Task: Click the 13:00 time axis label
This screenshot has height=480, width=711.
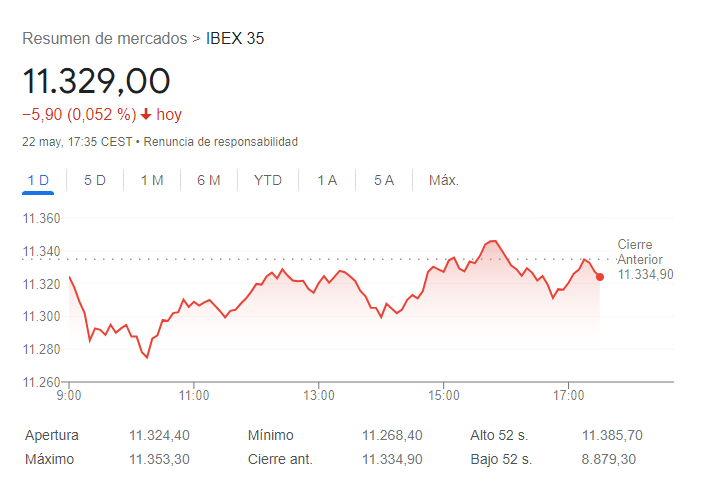Action: [x=319, y=396]
